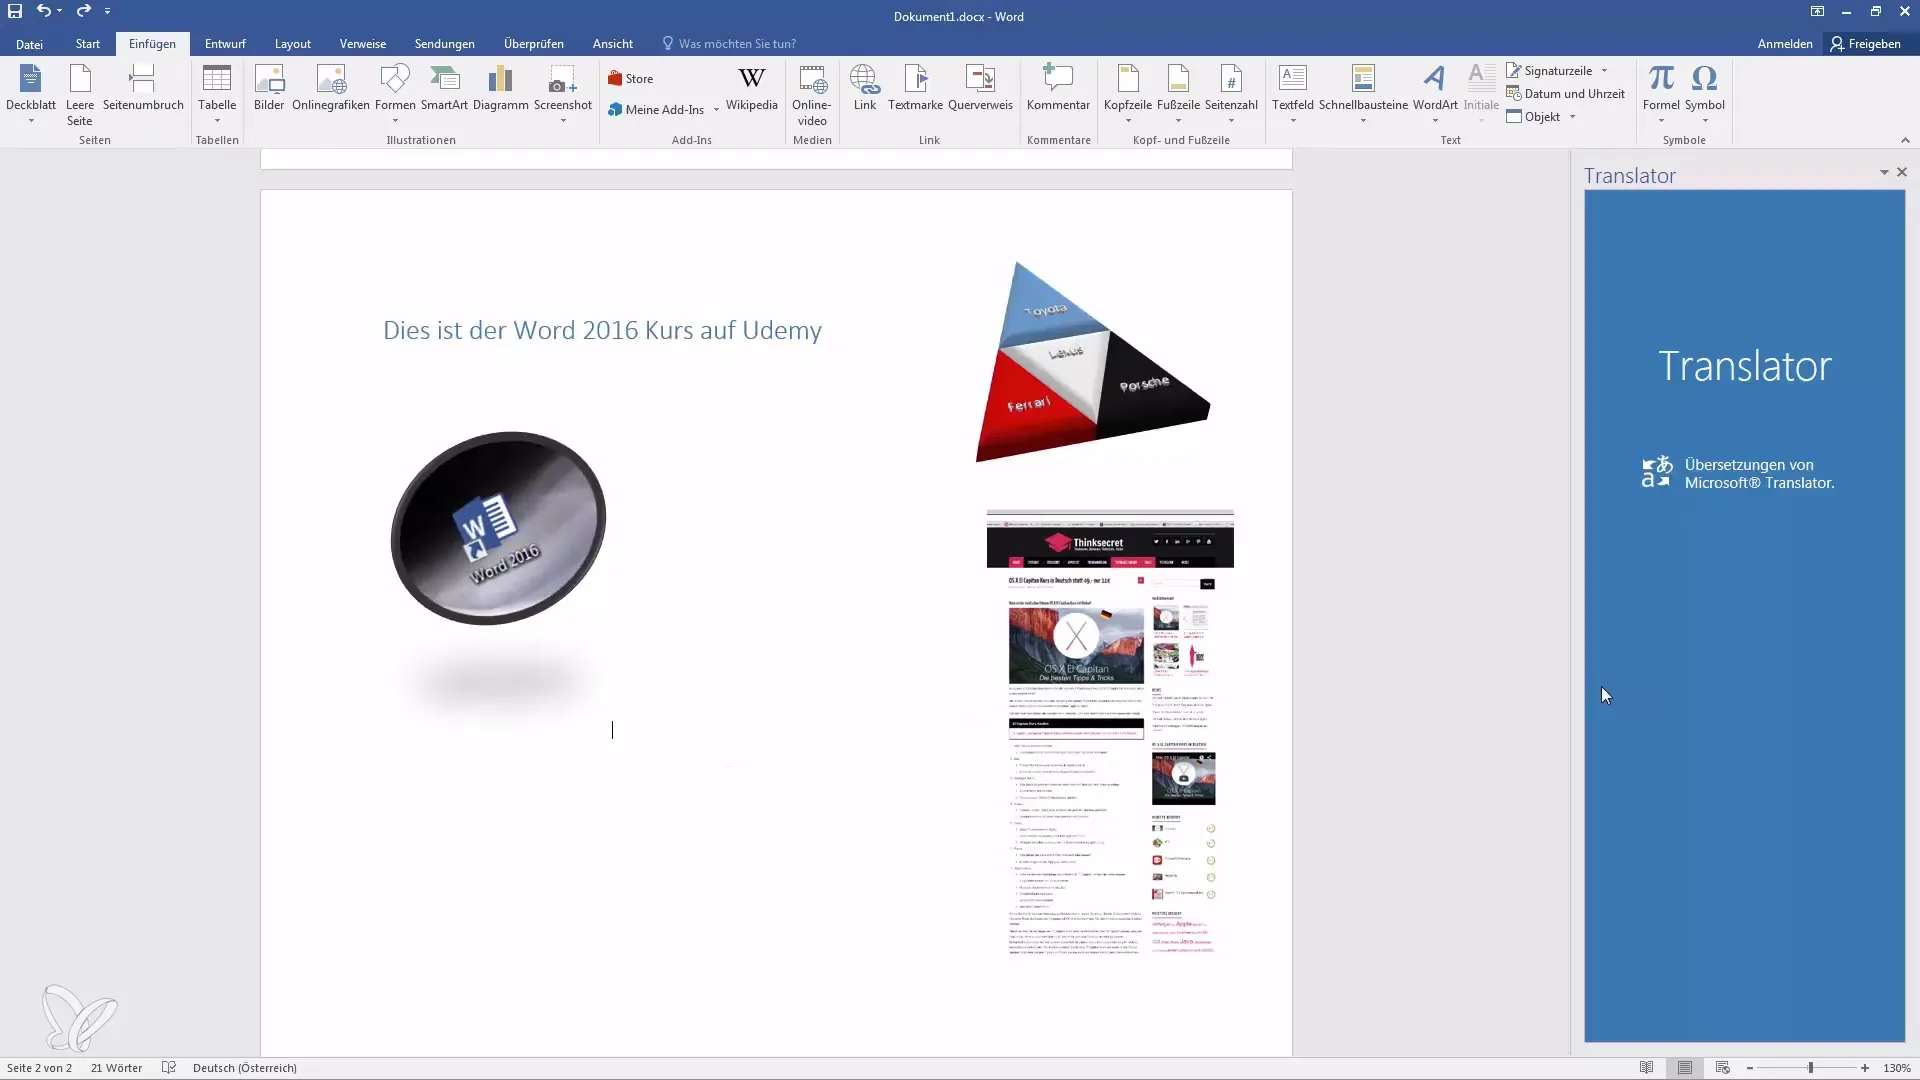Open the Office Store add-ins

(x=631, y=79)
